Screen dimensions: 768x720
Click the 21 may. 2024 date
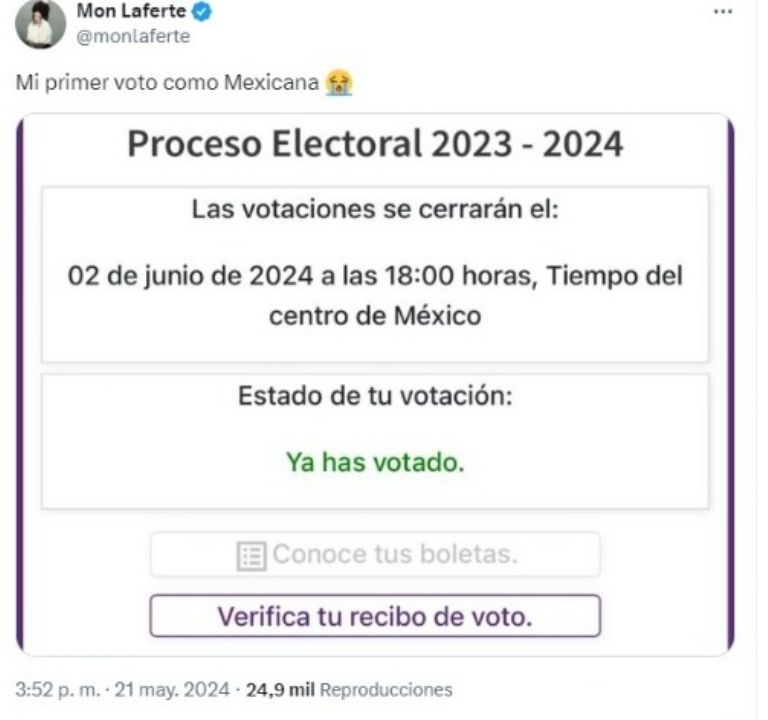(172, 690)
